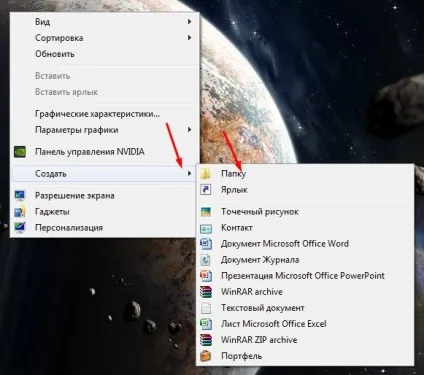Choose Обновить to refresh the desktop
This screenshot has width=424, height=375.
point(104,54)
